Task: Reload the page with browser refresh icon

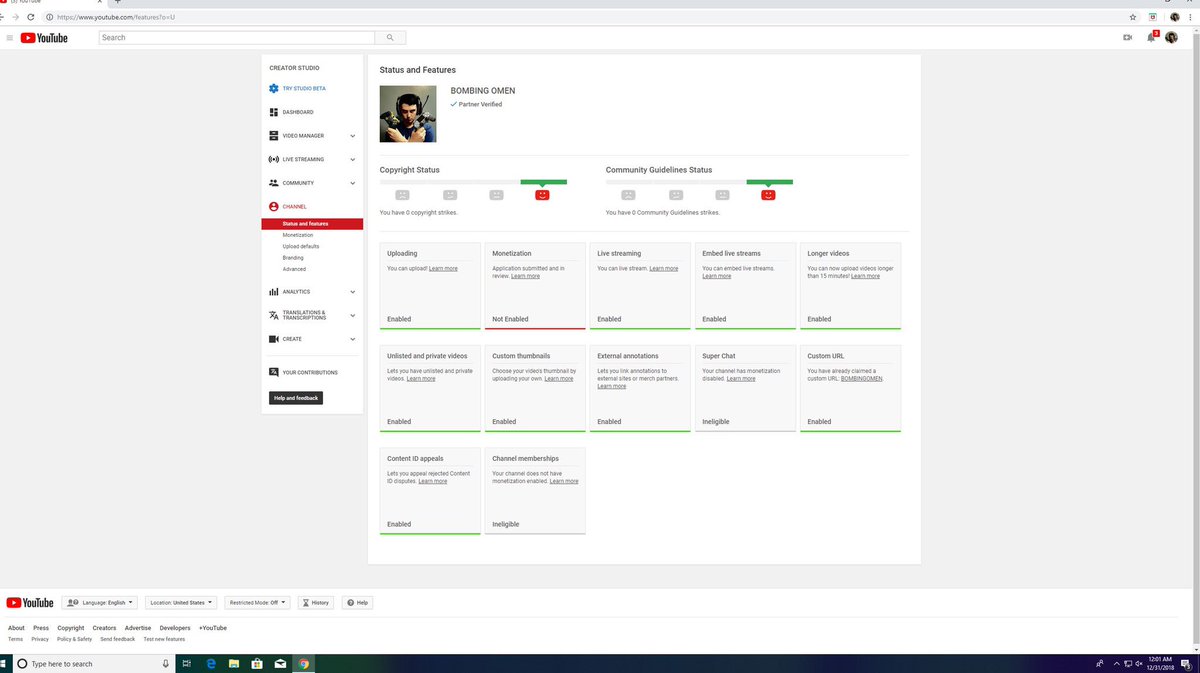Action: pyautogui.click(x=31, y=17)
